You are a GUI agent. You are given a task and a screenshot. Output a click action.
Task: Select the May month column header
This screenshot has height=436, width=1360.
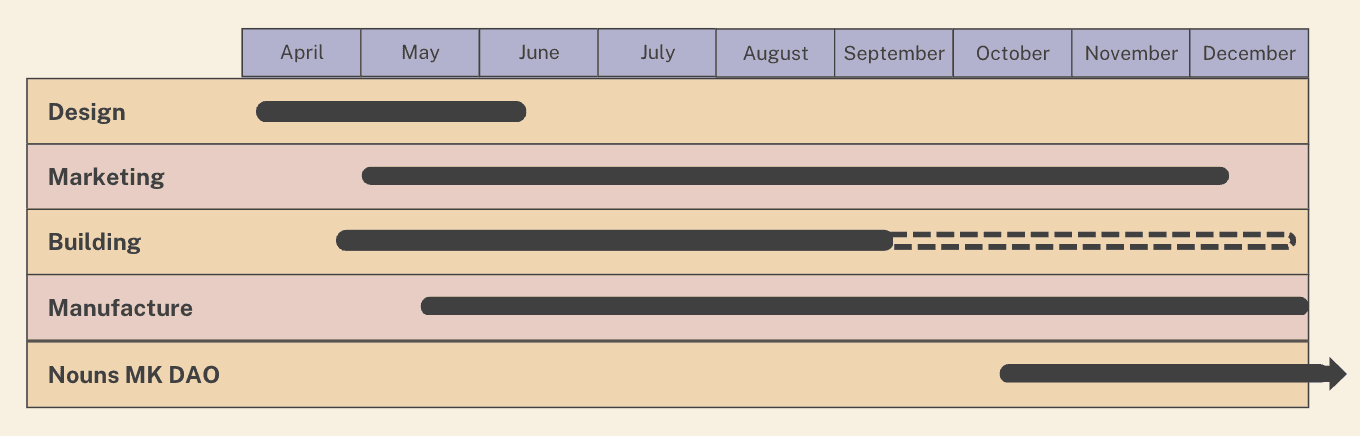pos(420,53)
